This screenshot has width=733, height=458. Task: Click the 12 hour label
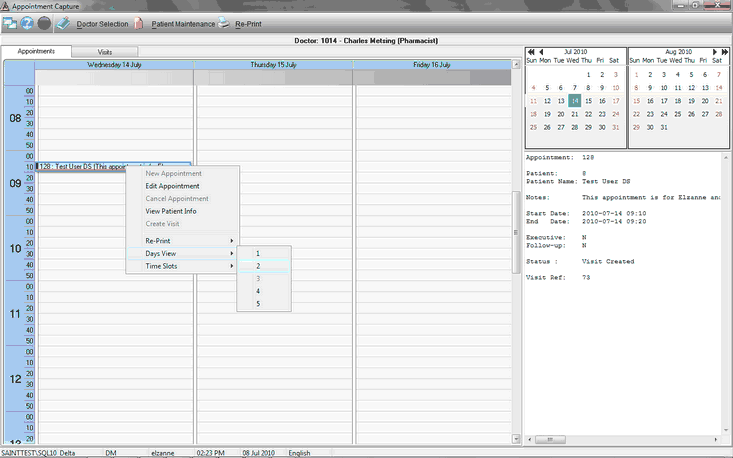tap(15, 379)
